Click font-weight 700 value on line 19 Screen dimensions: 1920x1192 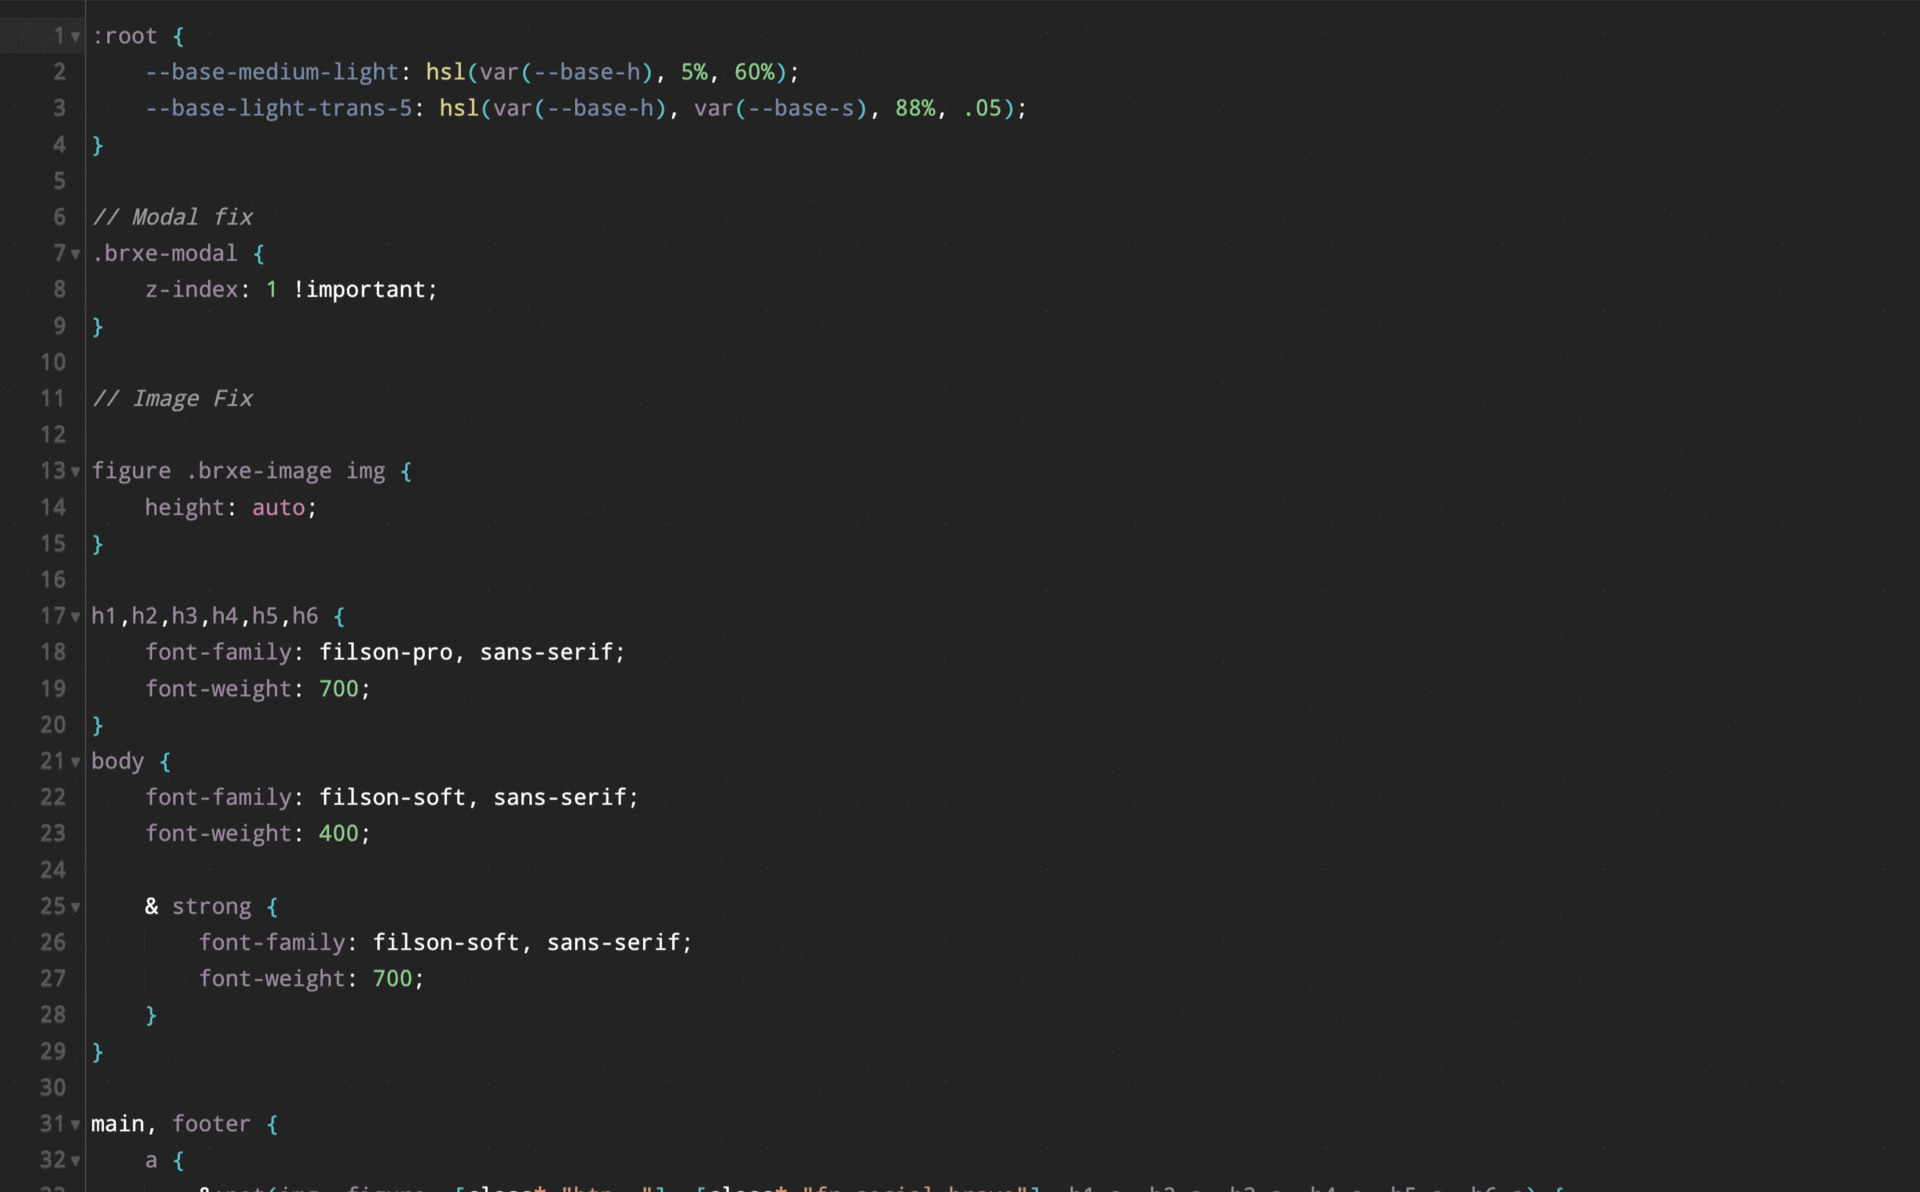[339, 689]
